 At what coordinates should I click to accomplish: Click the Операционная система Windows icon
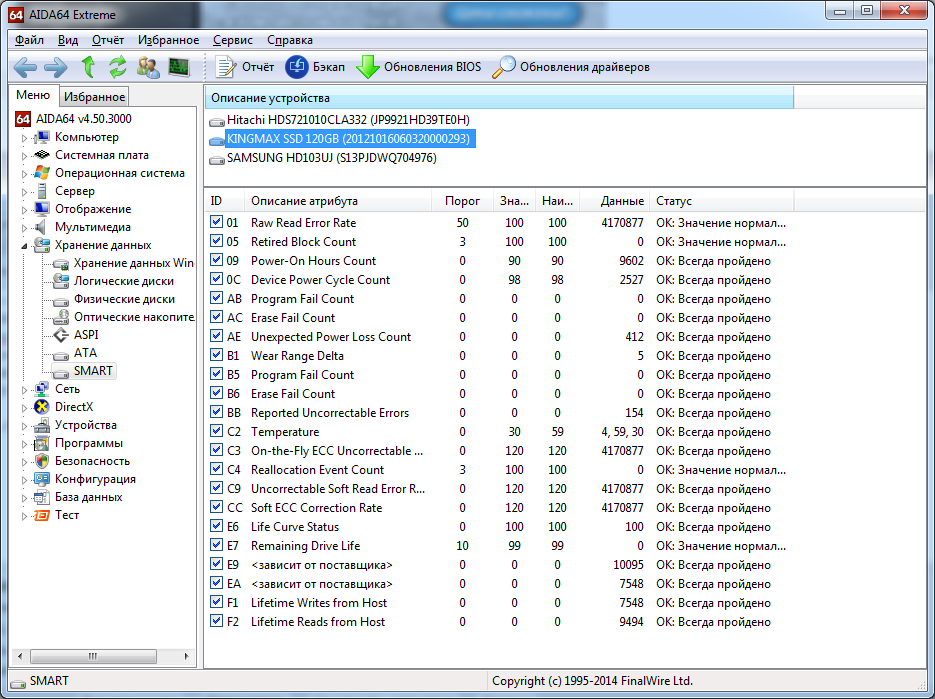coord(42,173)
